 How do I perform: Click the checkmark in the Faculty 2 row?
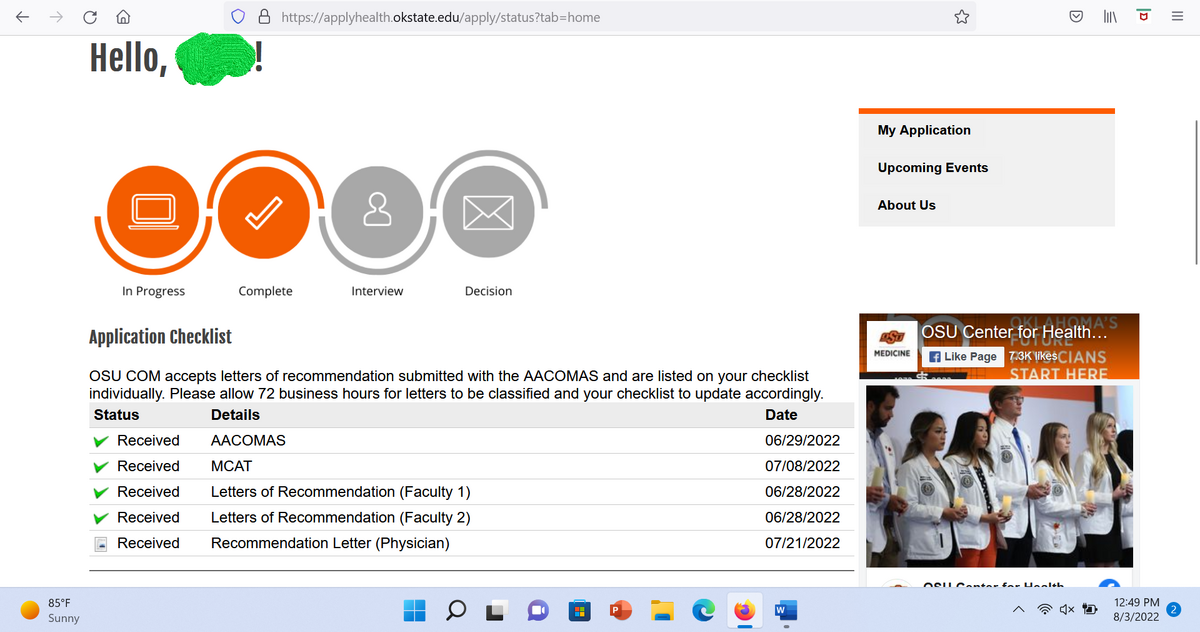(101, 518)
